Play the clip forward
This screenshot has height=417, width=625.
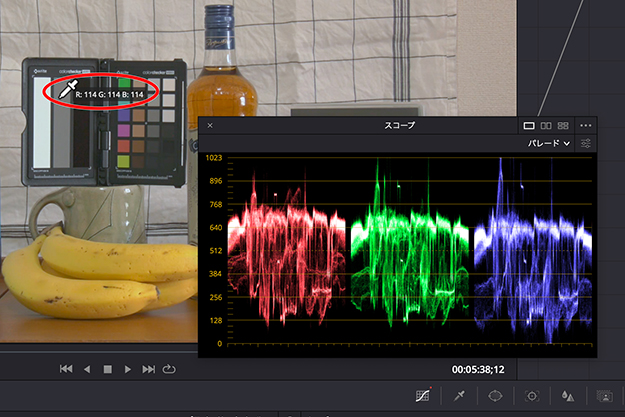pos(127,369)
